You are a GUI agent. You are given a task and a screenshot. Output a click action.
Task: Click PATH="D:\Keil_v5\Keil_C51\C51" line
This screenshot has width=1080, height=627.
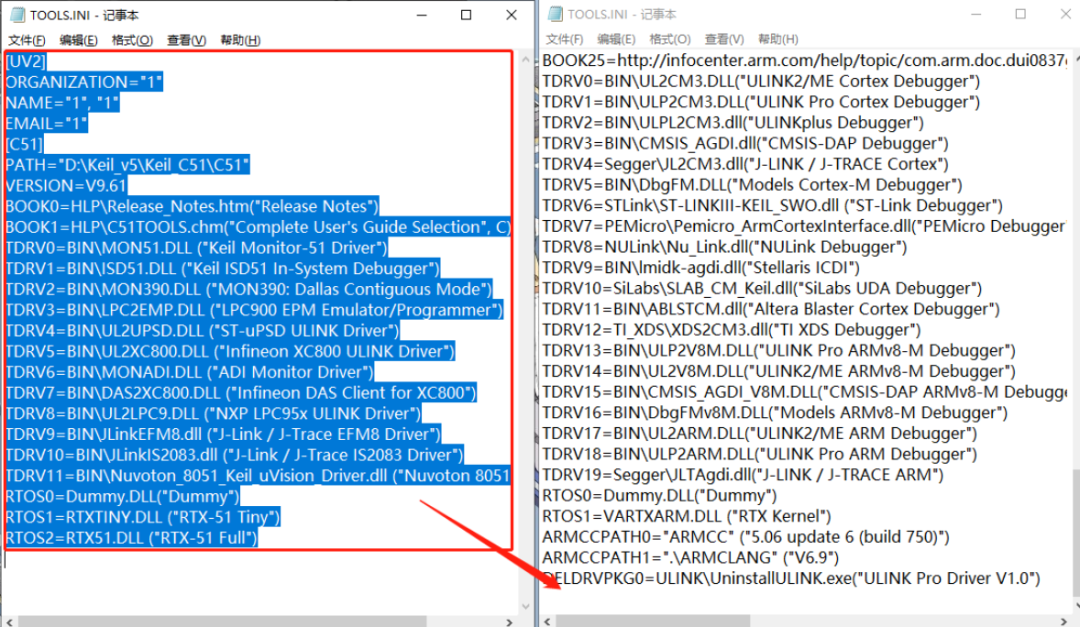pos(127,165)
